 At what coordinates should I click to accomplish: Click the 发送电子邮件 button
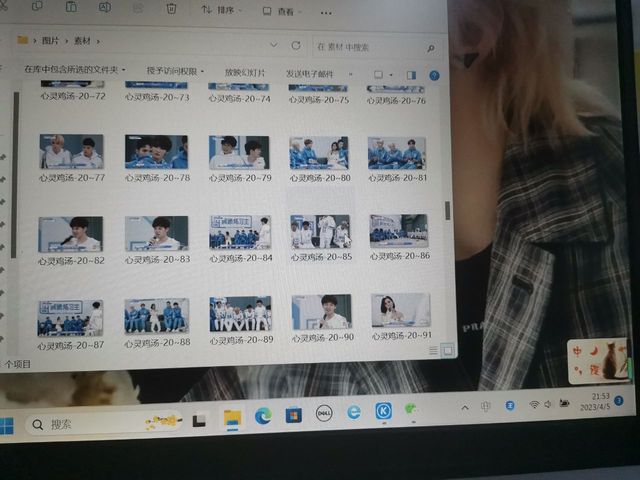310,73
